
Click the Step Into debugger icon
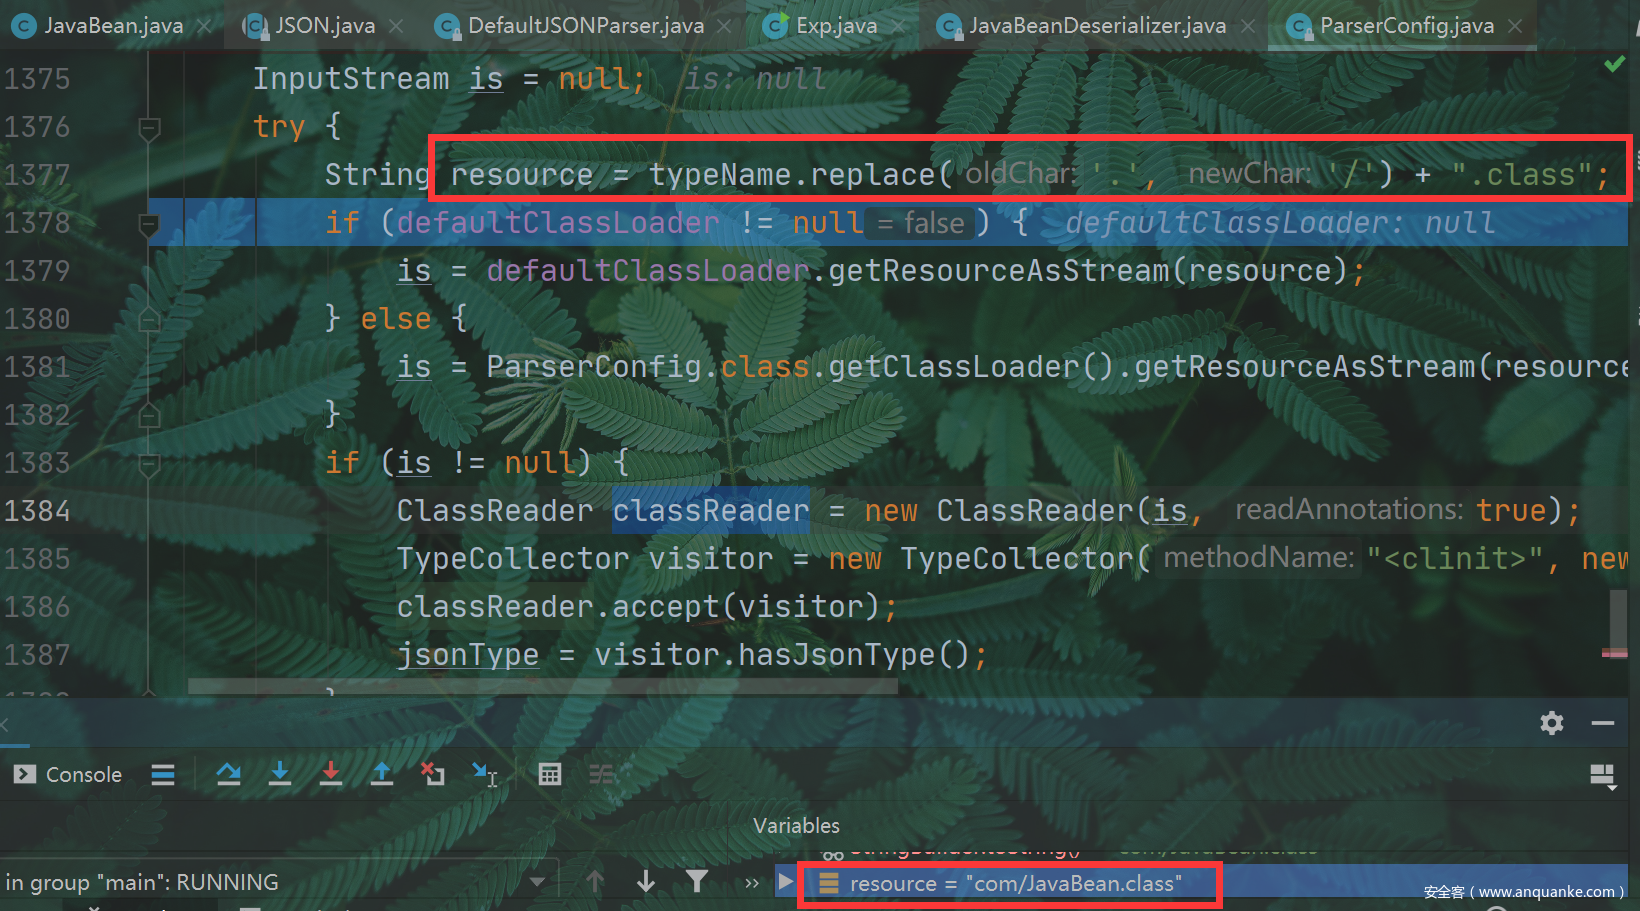pos(280,774)
